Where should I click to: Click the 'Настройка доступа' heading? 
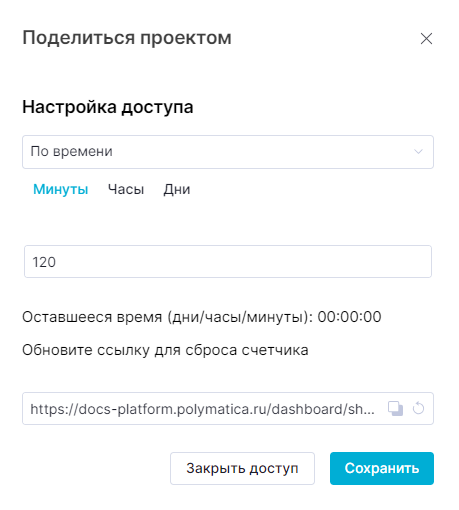pyautogui.click(x=108, y=107)
